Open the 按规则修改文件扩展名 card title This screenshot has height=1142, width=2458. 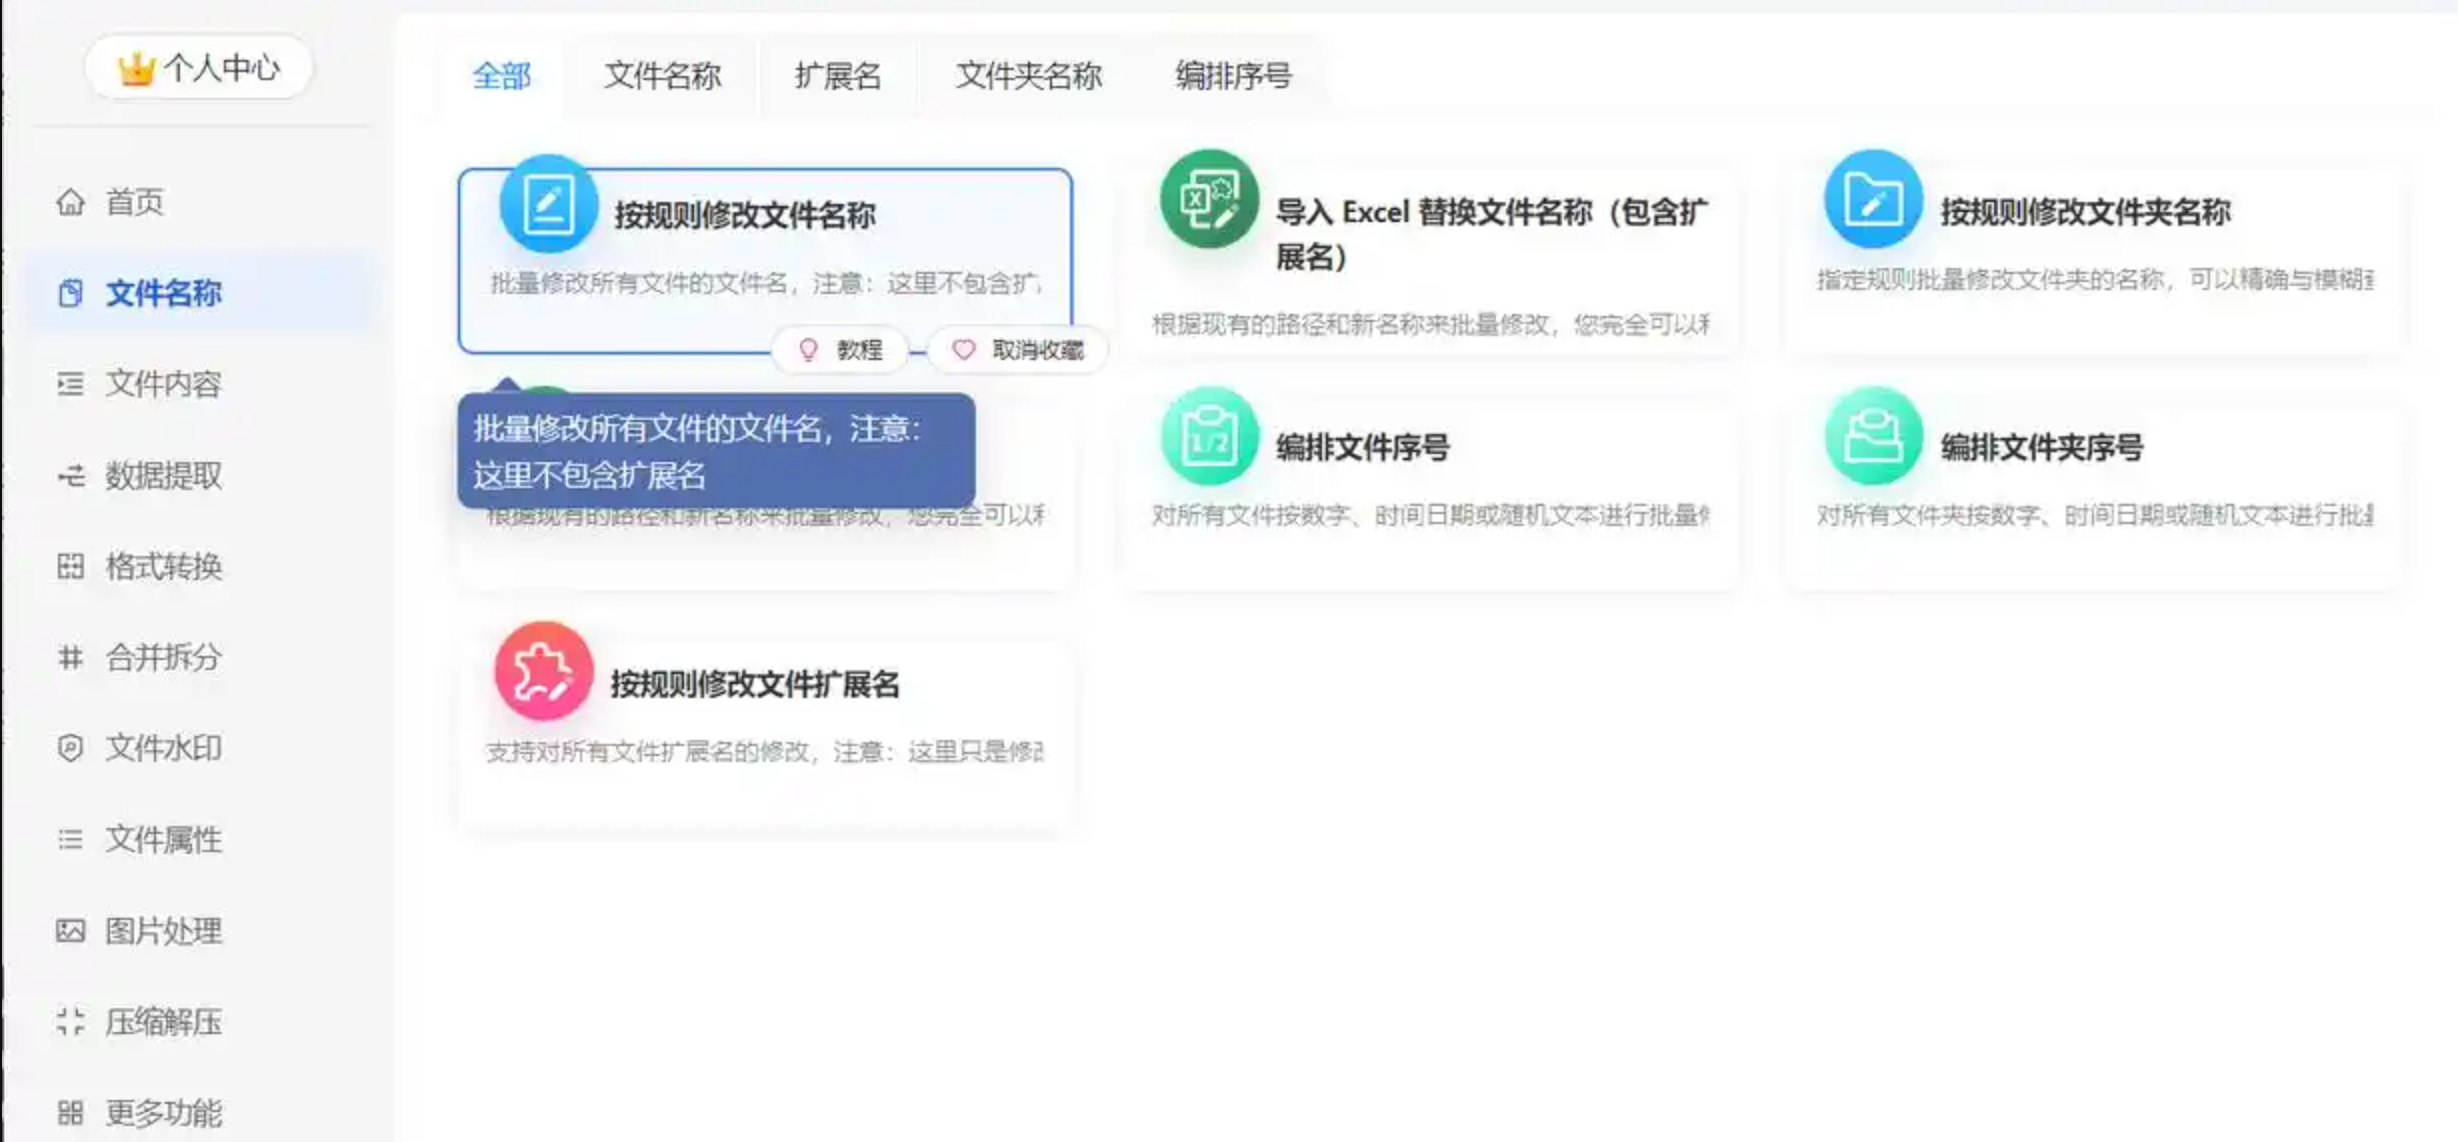tap(755, 685)
